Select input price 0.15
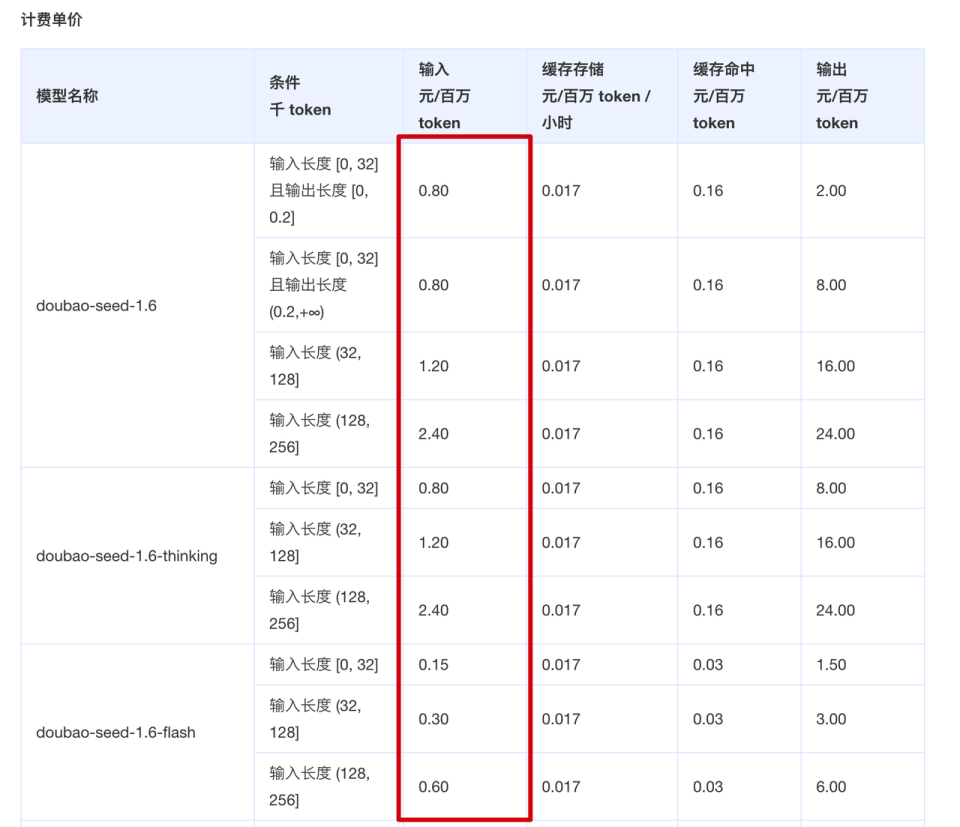The width and height of the screenshot is (960, 827). [x=433, y=665]
